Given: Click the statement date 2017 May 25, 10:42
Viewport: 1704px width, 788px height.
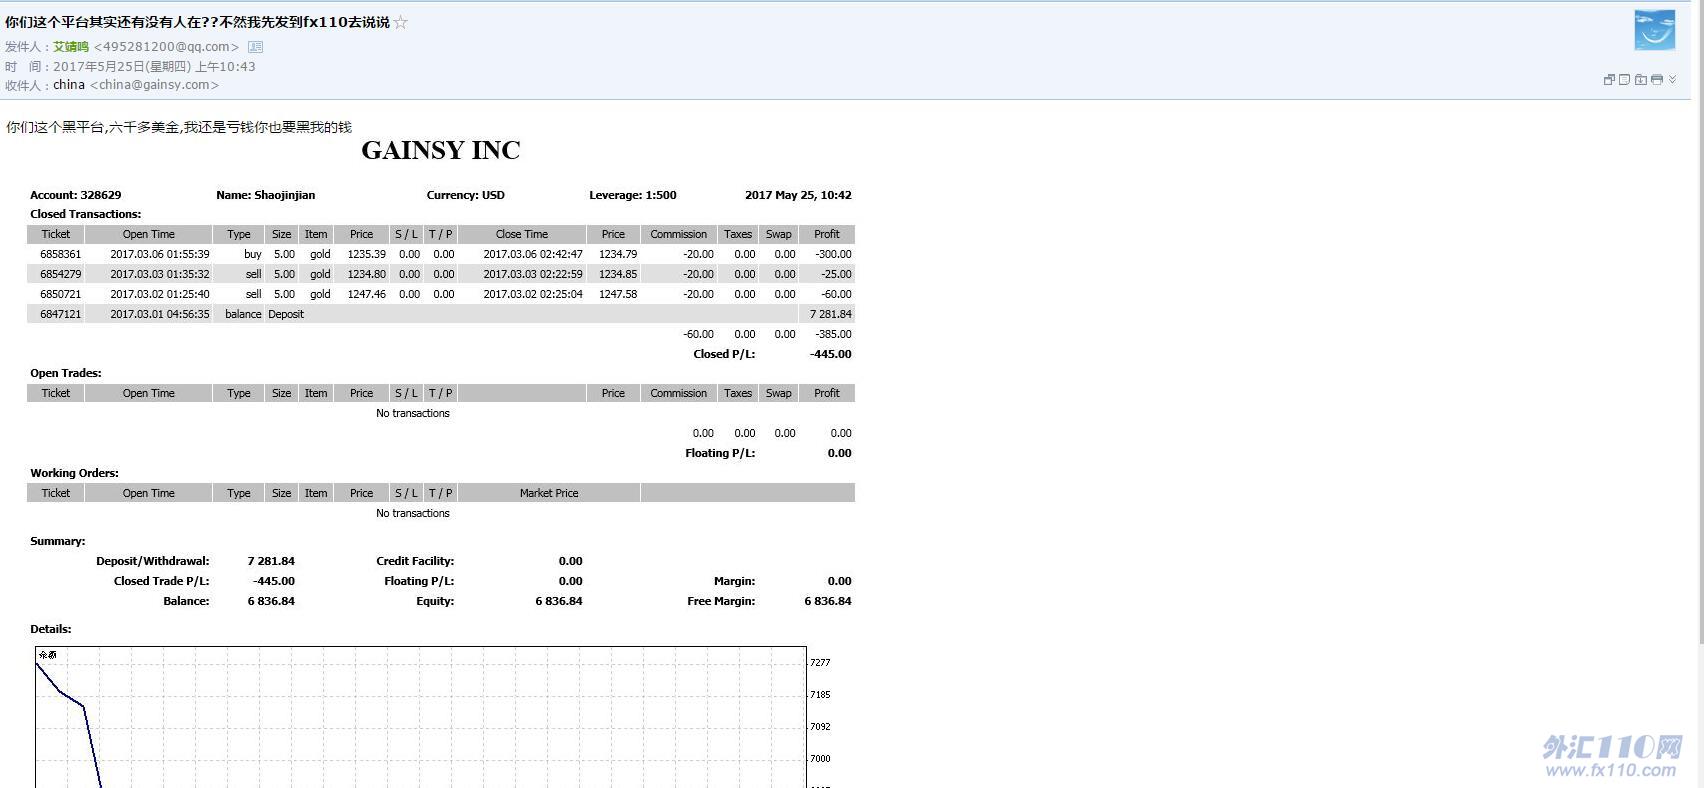Looking at the screenshot, I should pyautogui.click(x=798, y=195).
